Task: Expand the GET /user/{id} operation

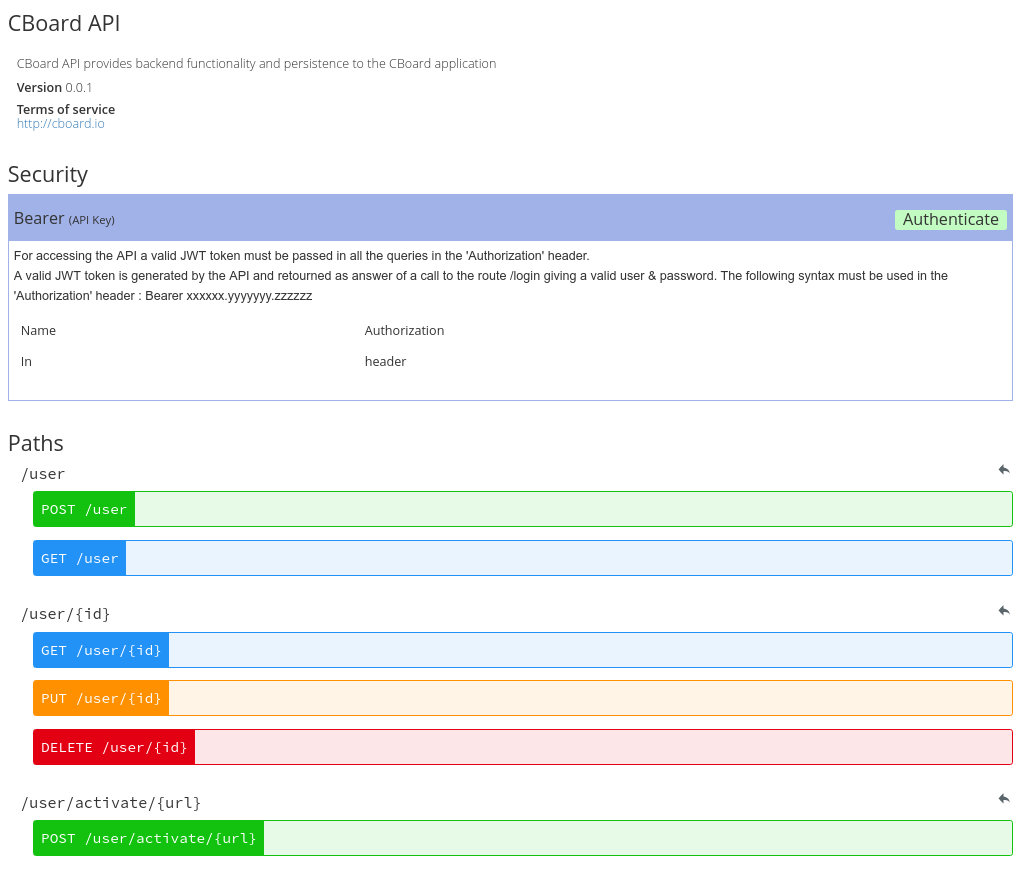Action: pos(523,650)
